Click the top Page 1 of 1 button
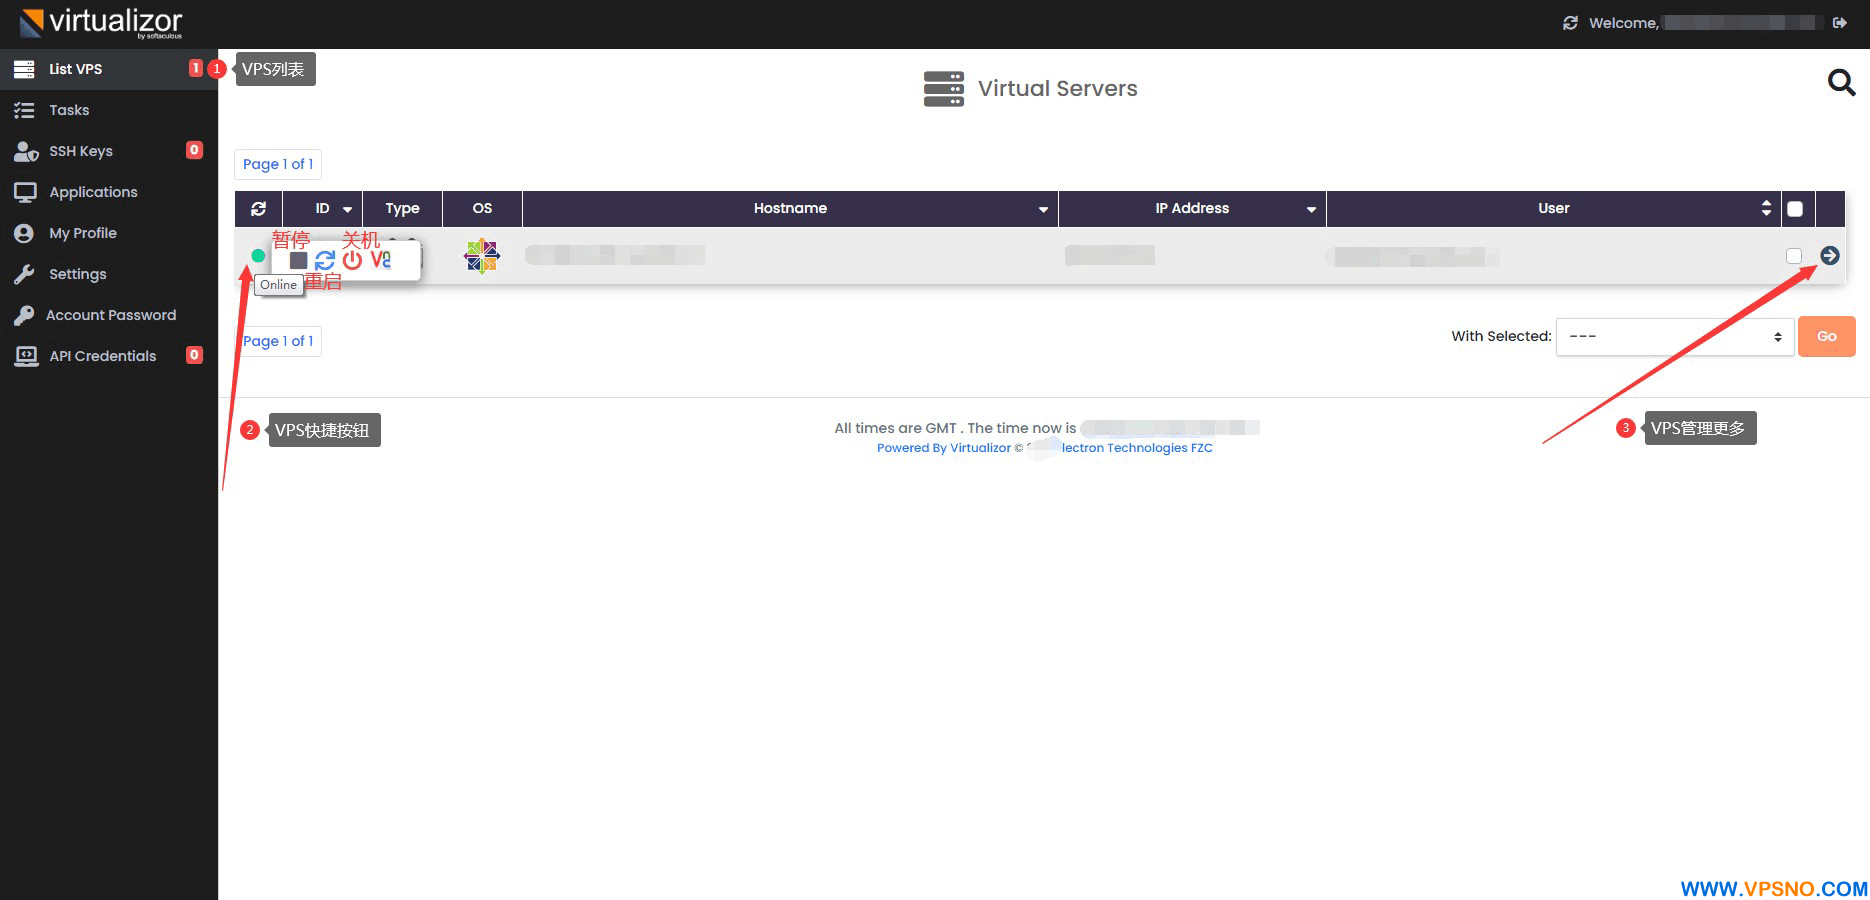Viewport: 1870px width, 900px height. [x=278, y=164]
